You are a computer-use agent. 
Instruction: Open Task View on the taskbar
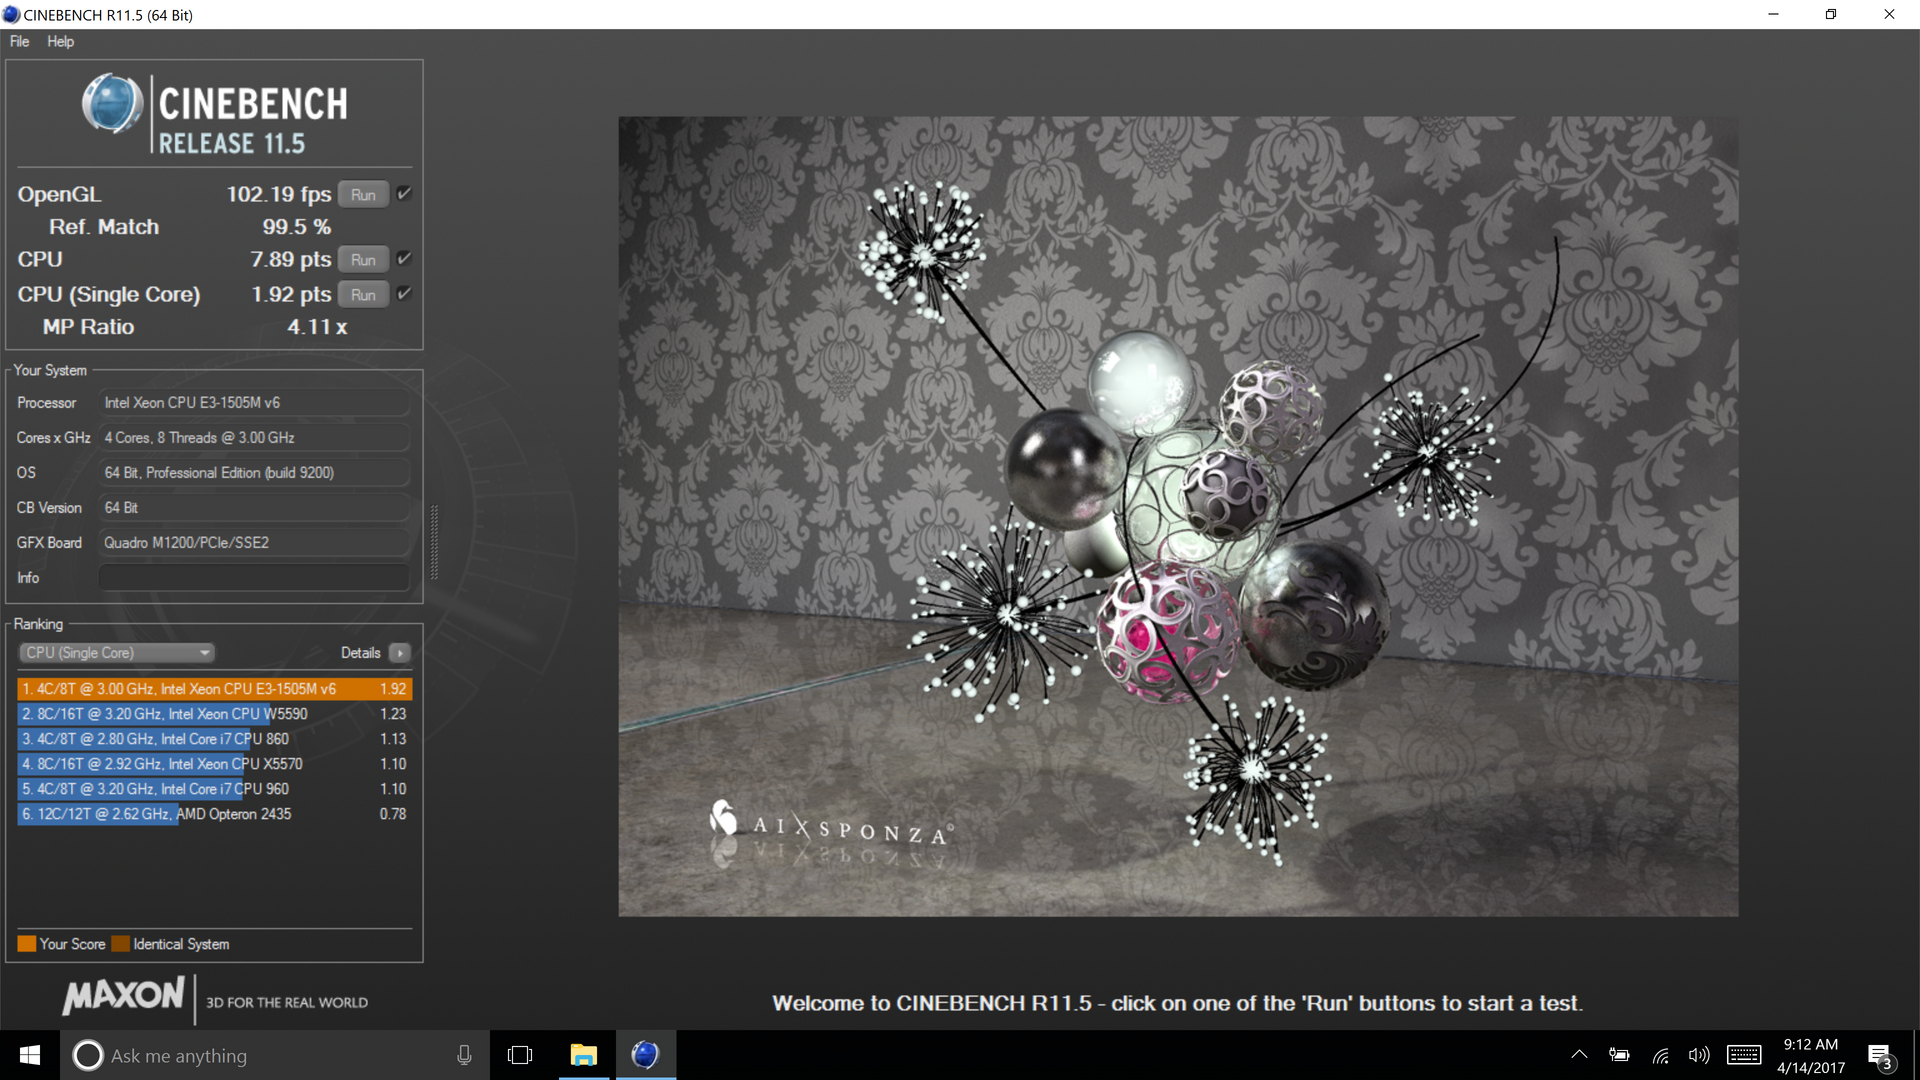(x=520, y=1055)
